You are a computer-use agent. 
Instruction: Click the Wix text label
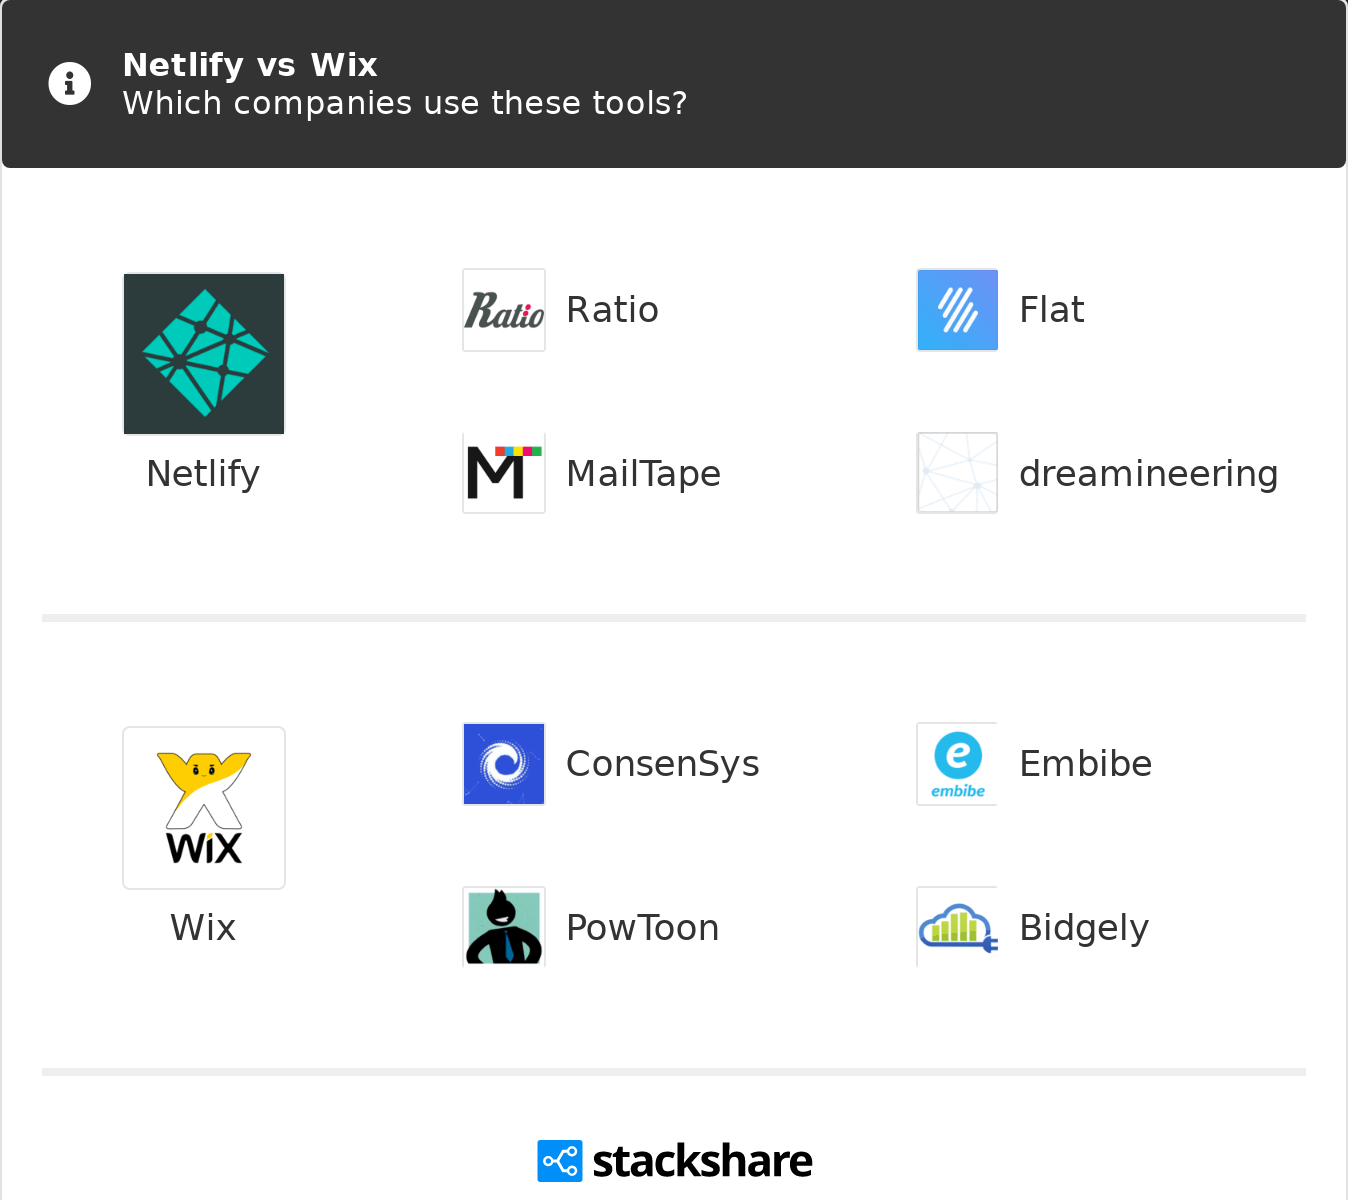coord(203,928)
